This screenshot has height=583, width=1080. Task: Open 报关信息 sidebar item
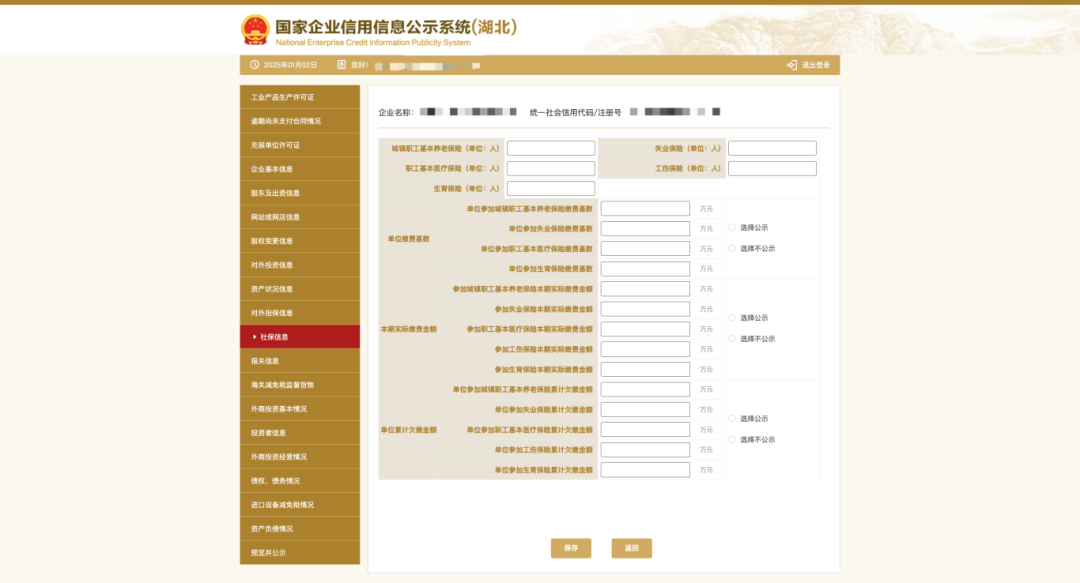300,361
